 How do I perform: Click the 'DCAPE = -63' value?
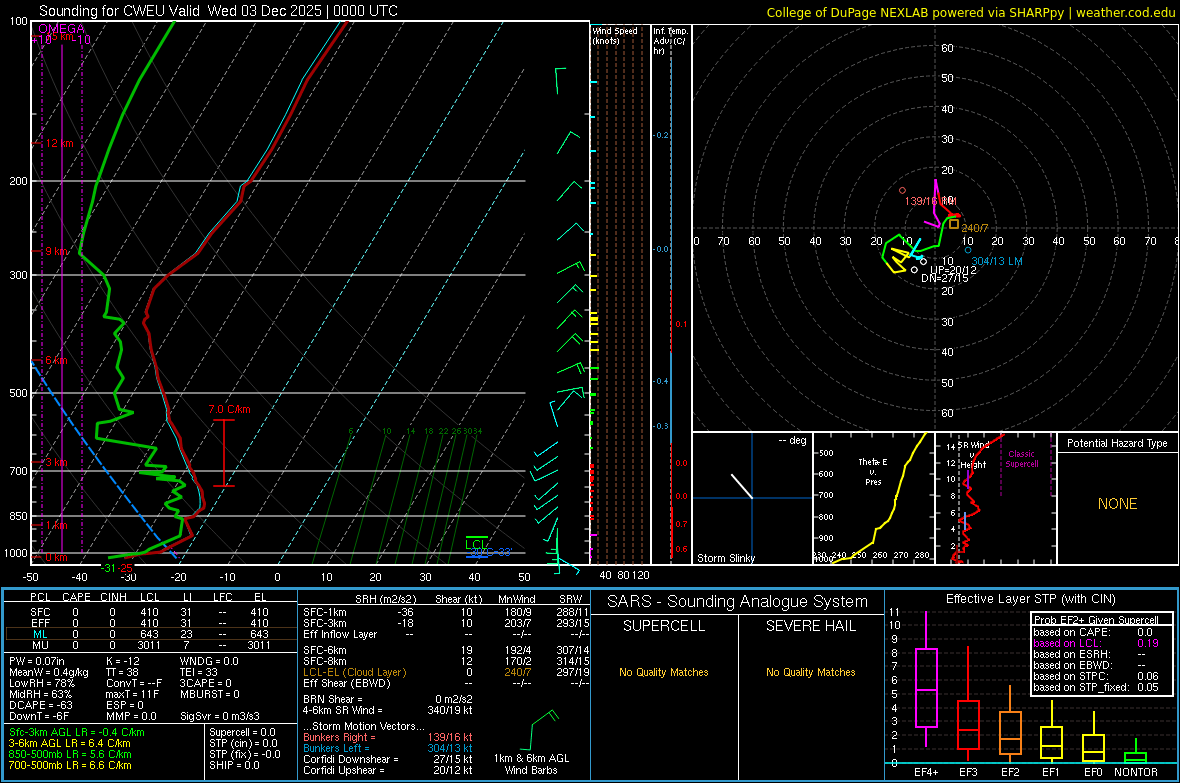click(40, 705)
